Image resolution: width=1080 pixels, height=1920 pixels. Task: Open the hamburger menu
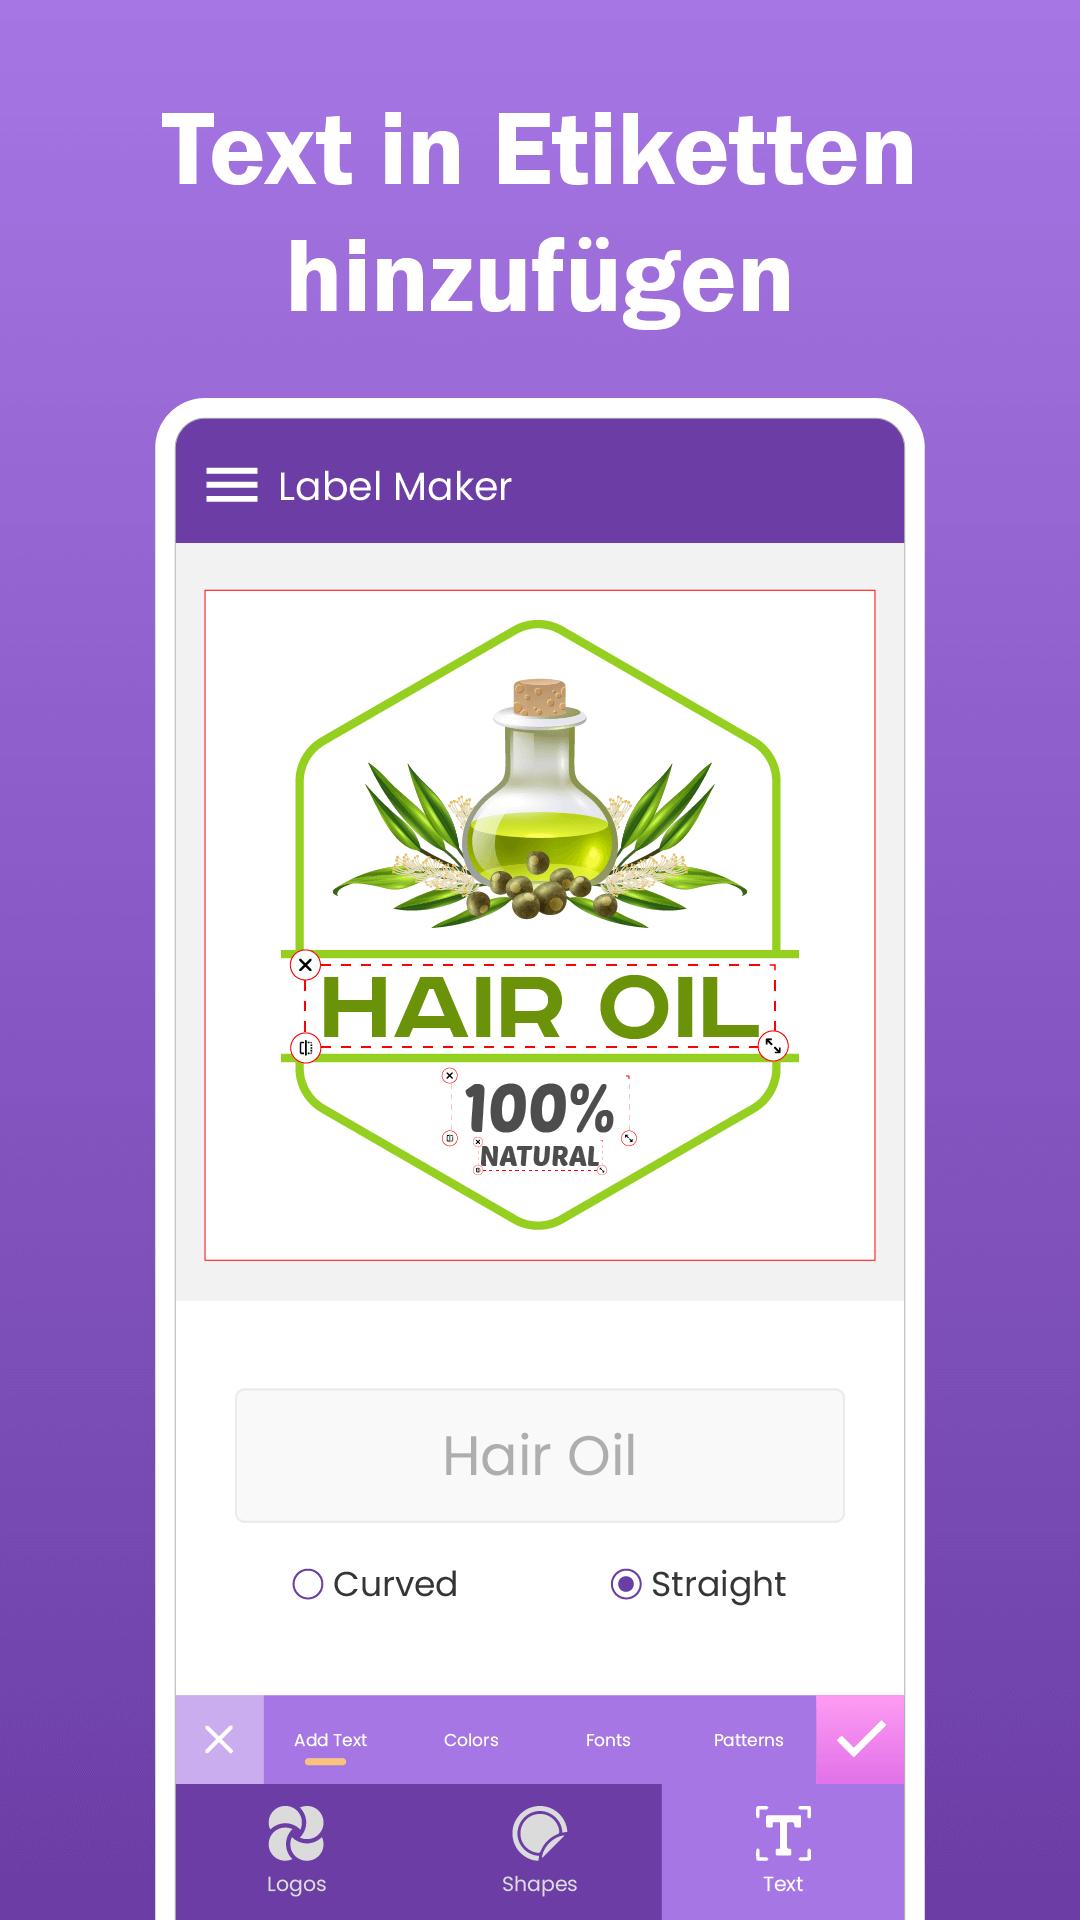coord(232,486)
